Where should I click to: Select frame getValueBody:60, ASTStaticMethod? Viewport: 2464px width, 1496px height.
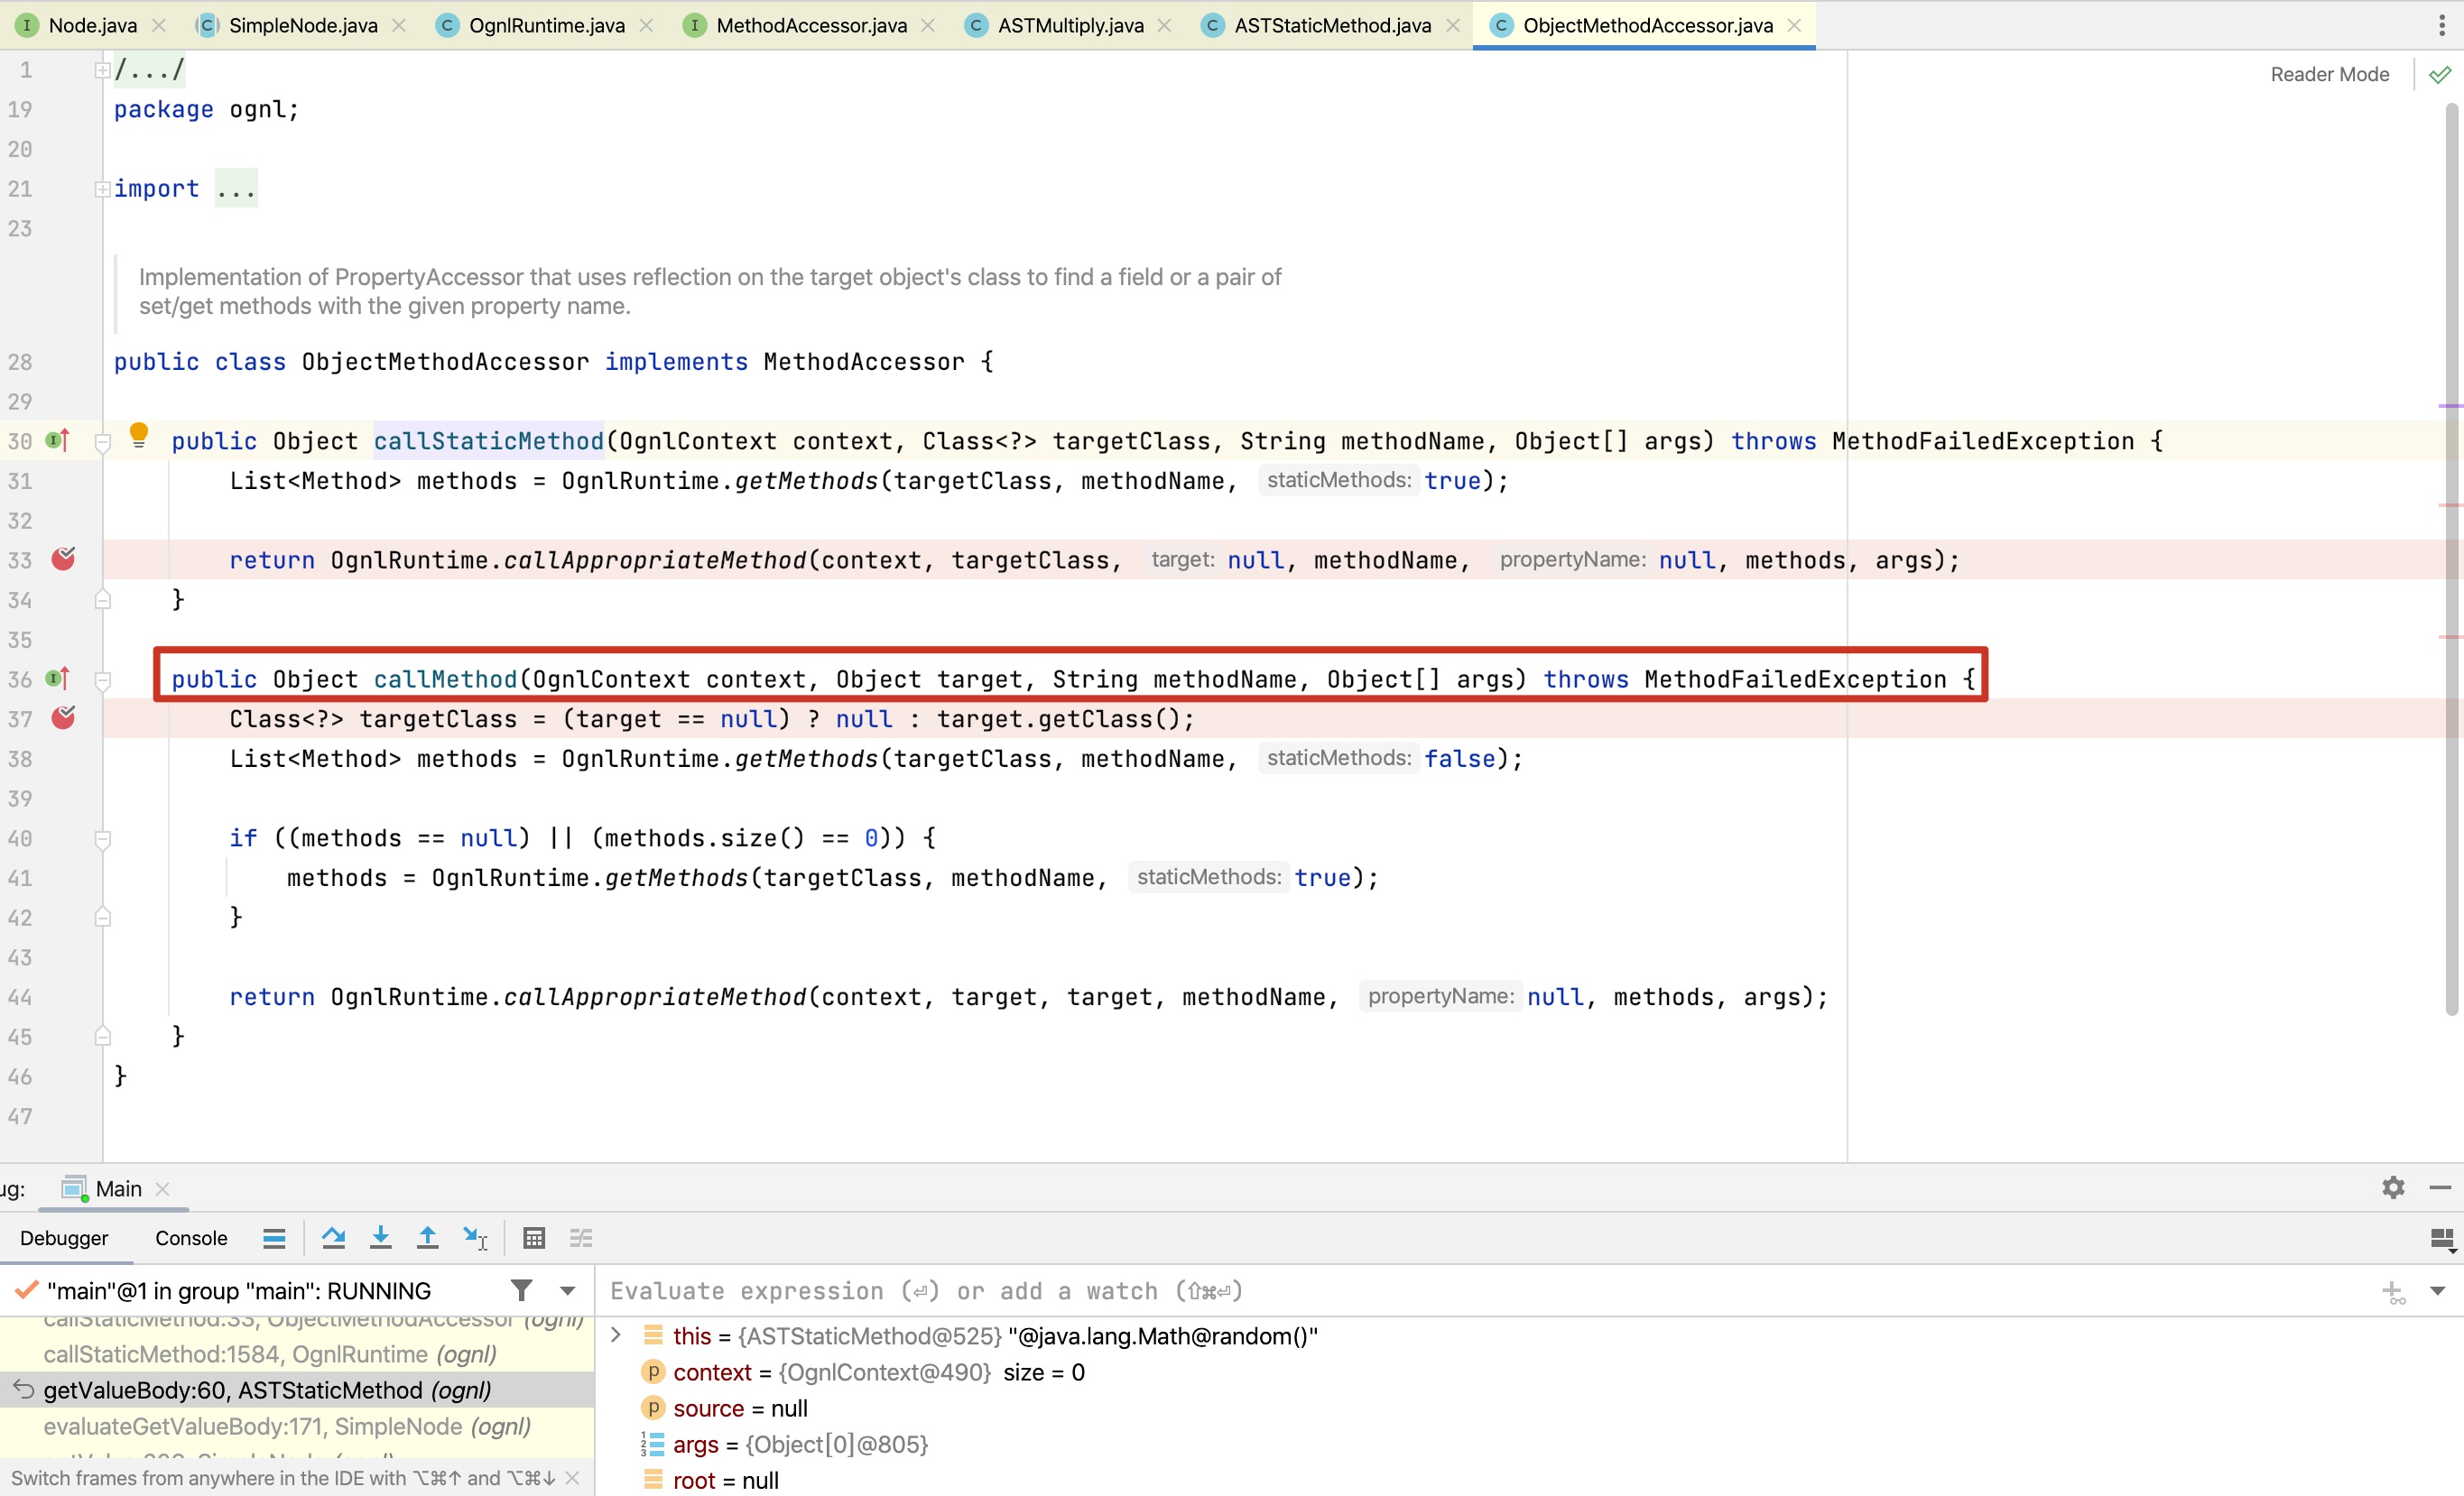coord(297,1390)
